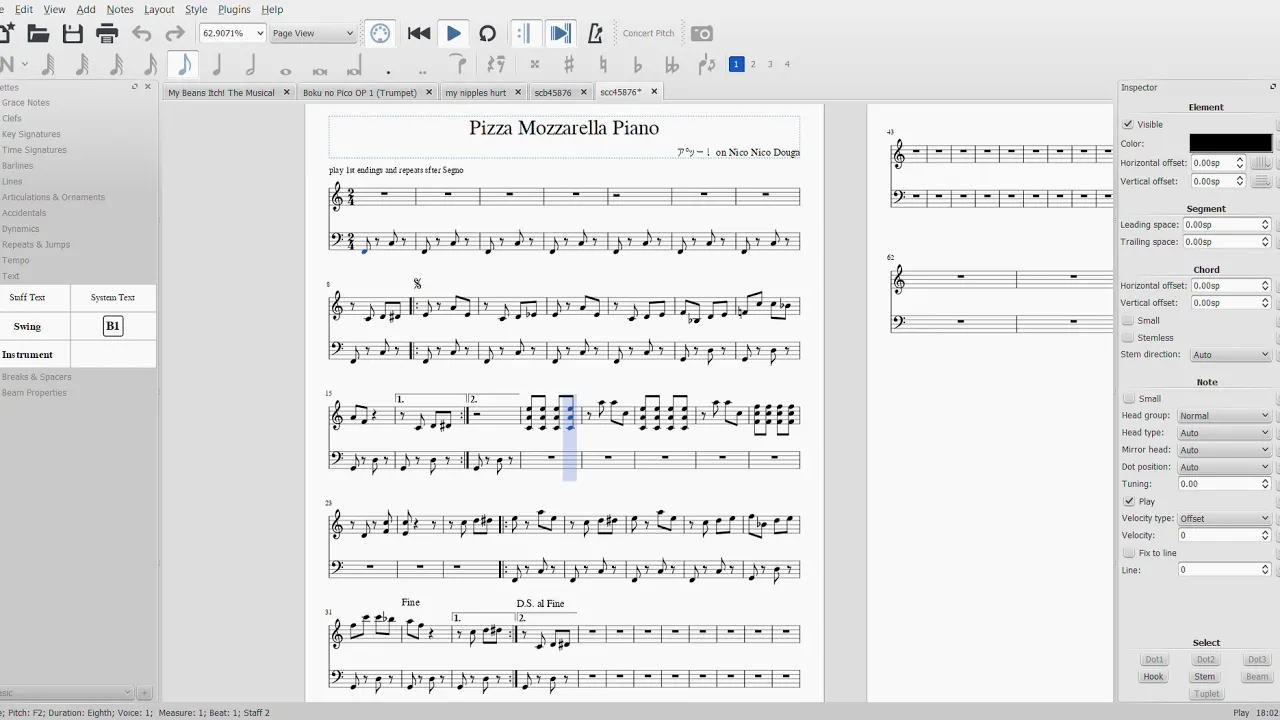Toggle Concert Pitch
The height and width of the screenshot is (720, 1280).
[648, 33]
